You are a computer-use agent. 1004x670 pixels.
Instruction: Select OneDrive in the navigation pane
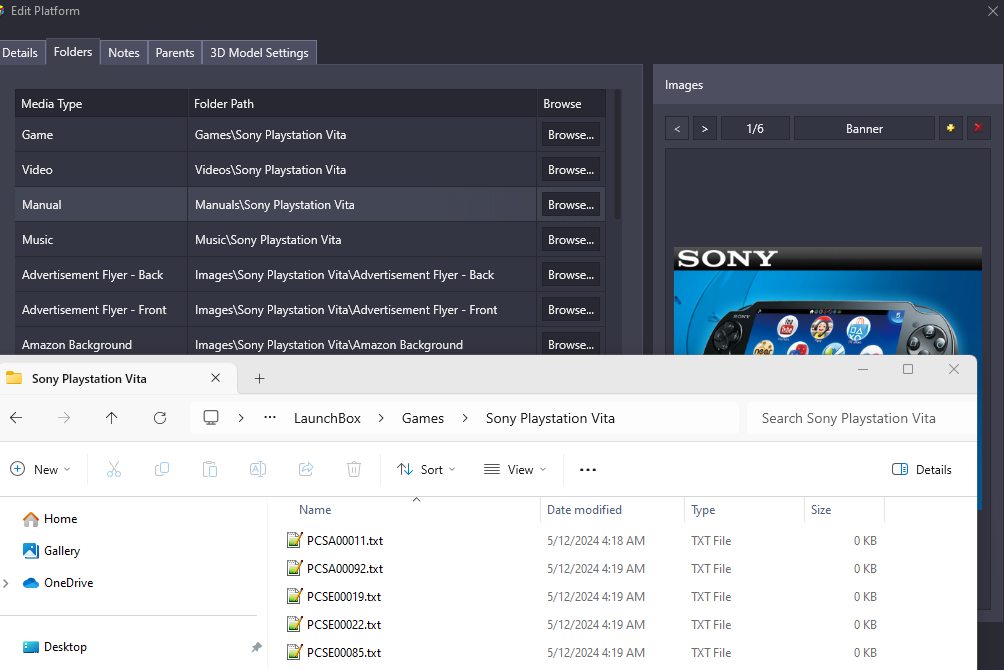coord(58,583)
